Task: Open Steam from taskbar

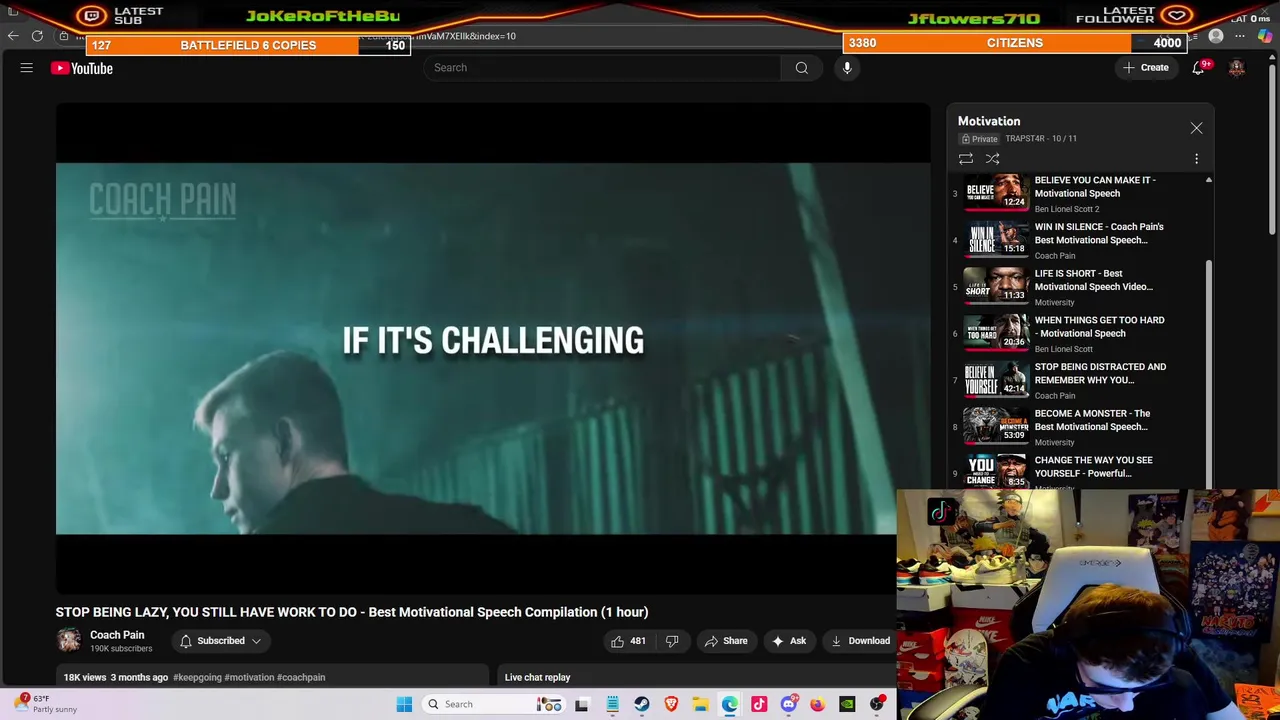Action: (641, 704)
